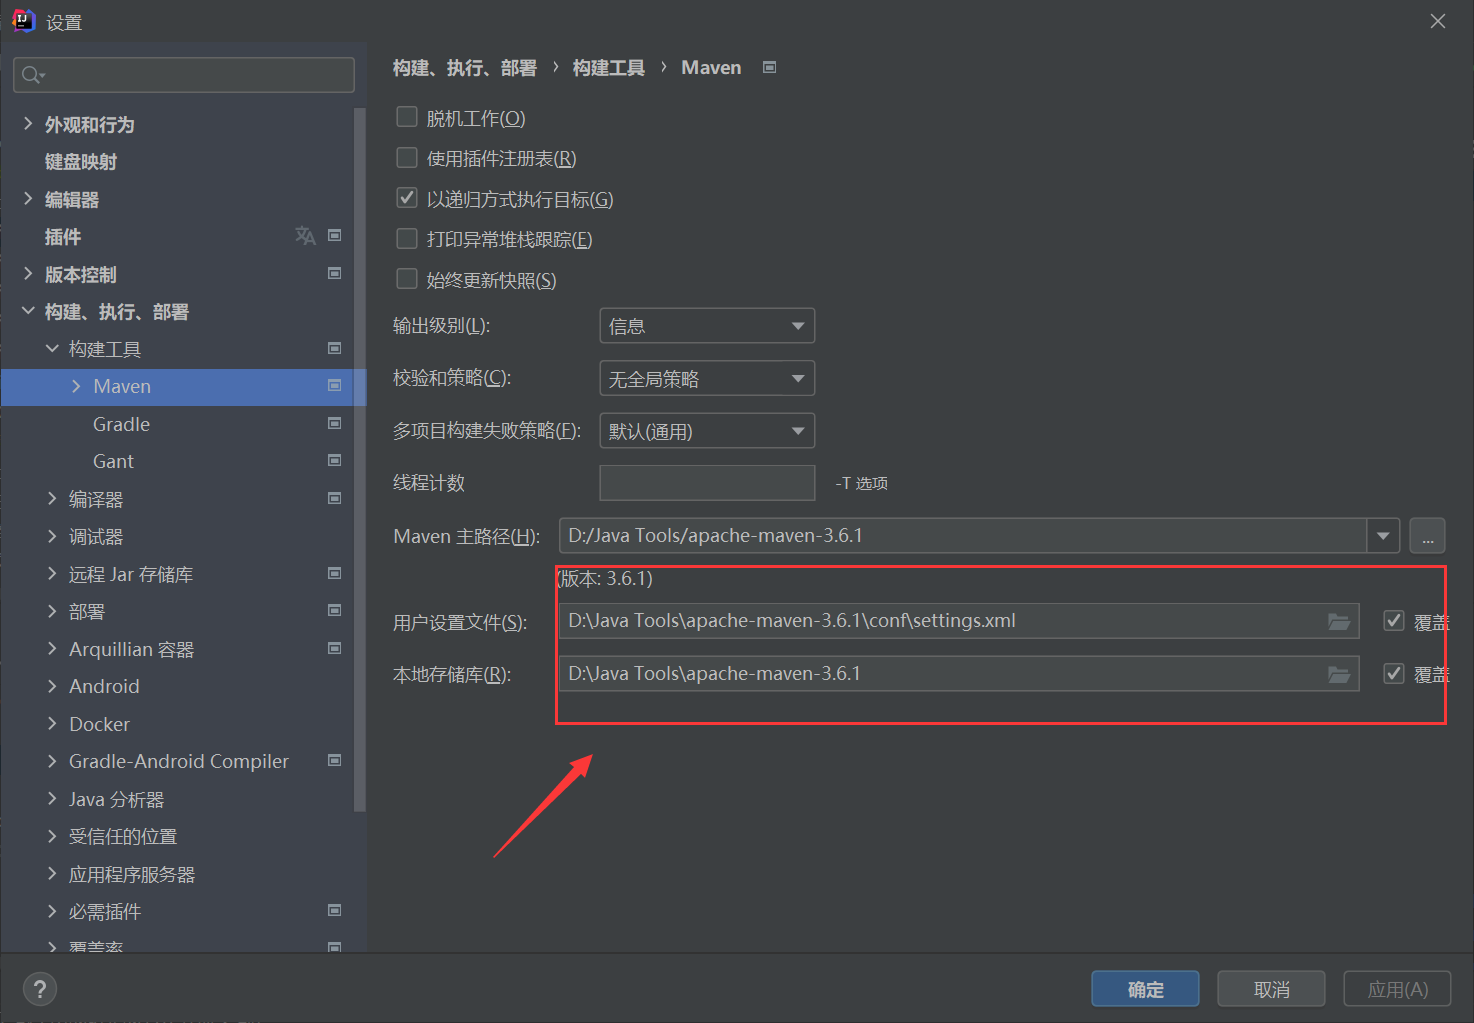Toggle 覆盖 next to the settings.xml path
This screenshot has width=1474, height=1023.
tap(1393, 620)
